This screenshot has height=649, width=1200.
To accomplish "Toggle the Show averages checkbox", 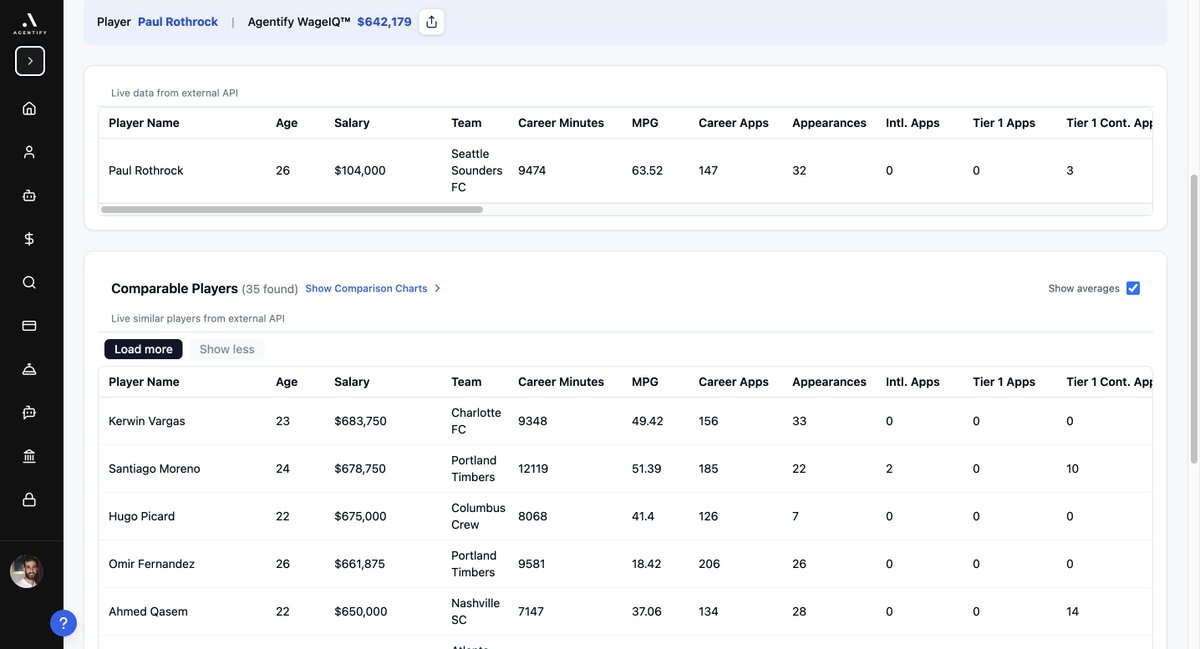I will 1133,288.
